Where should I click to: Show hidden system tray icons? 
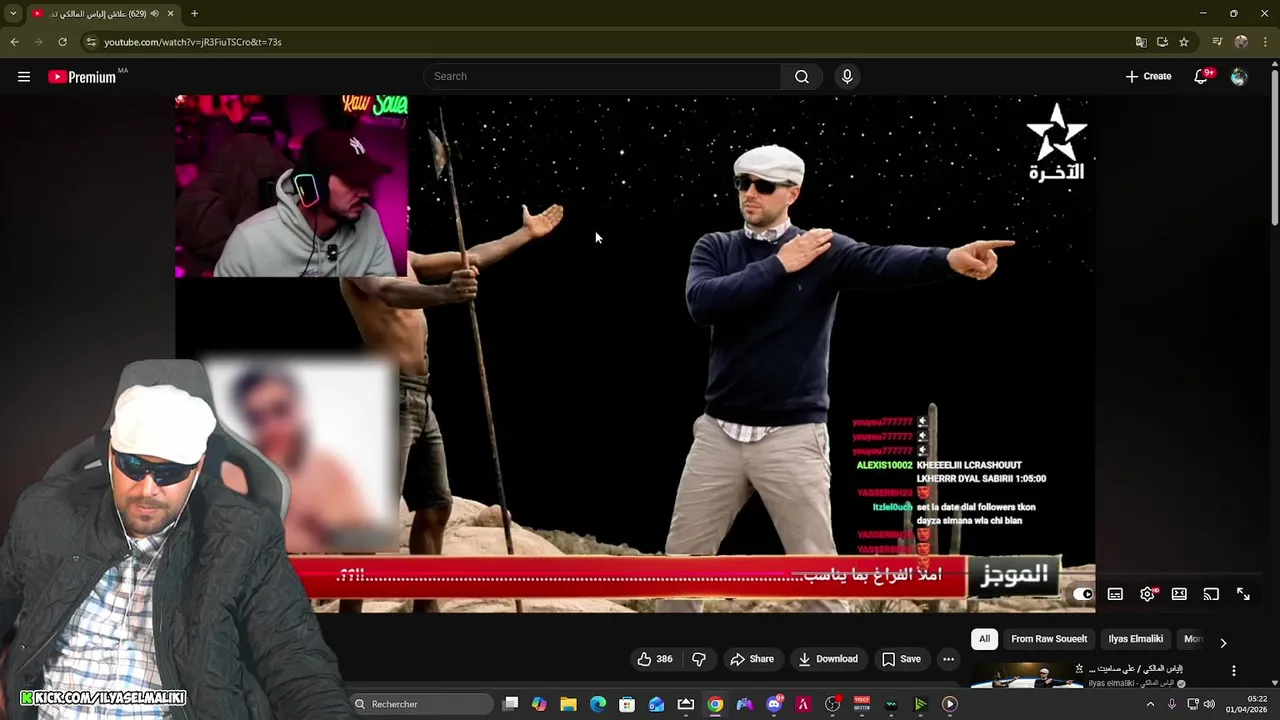point(1150,704)
